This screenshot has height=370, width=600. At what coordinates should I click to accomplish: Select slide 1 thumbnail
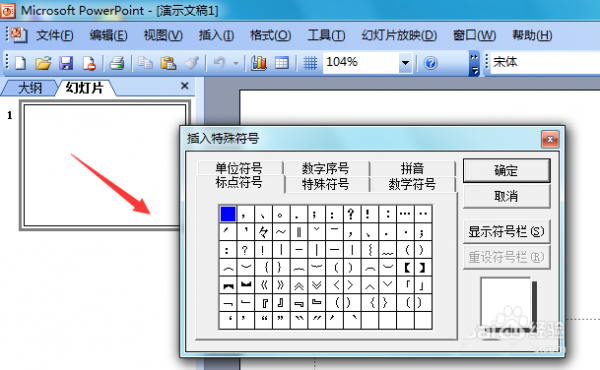pos(104,165)
